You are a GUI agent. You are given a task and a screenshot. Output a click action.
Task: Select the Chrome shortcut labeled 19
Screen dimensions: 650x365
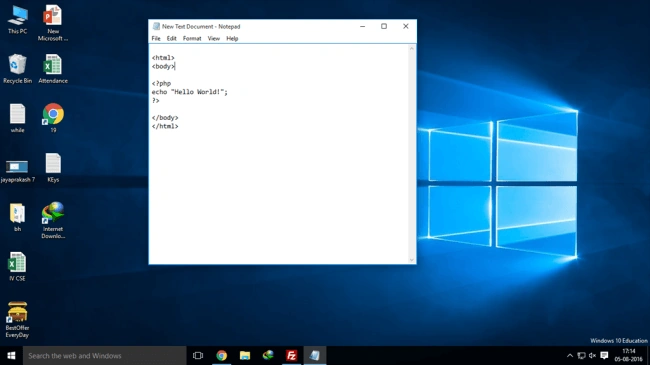click(53, 118)
